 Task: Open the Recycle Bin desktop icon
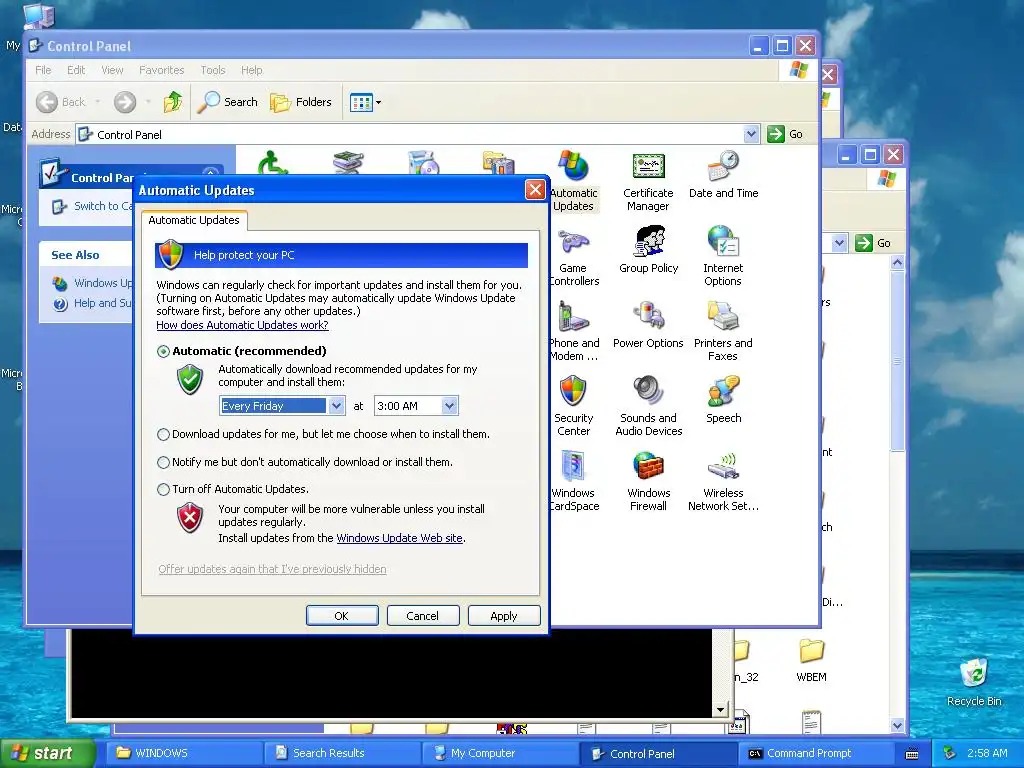click(x=974, y=682)
